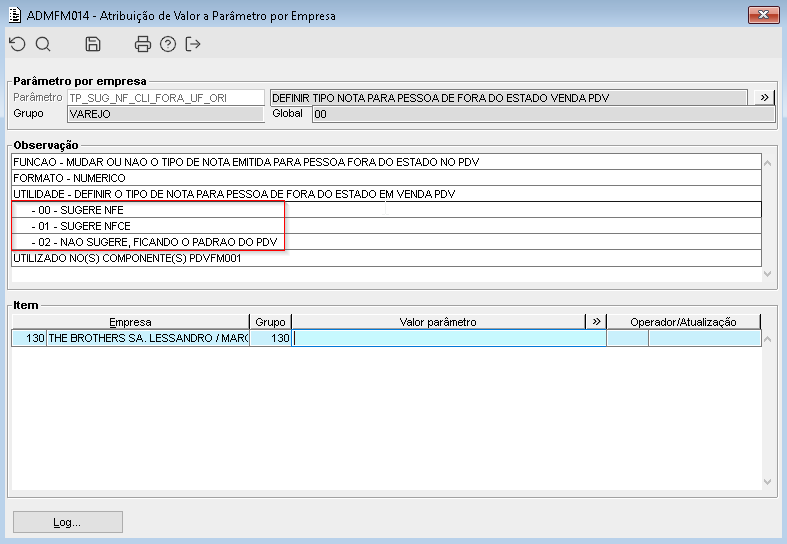Open help via question mark icon
This screenshot has height=544, width=787.
tap(168, 44)
